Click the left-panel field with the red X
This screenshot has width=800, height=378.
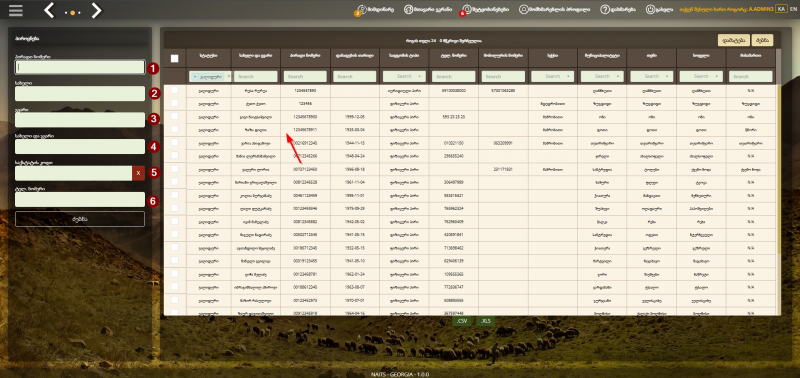[x=74, y=173]
